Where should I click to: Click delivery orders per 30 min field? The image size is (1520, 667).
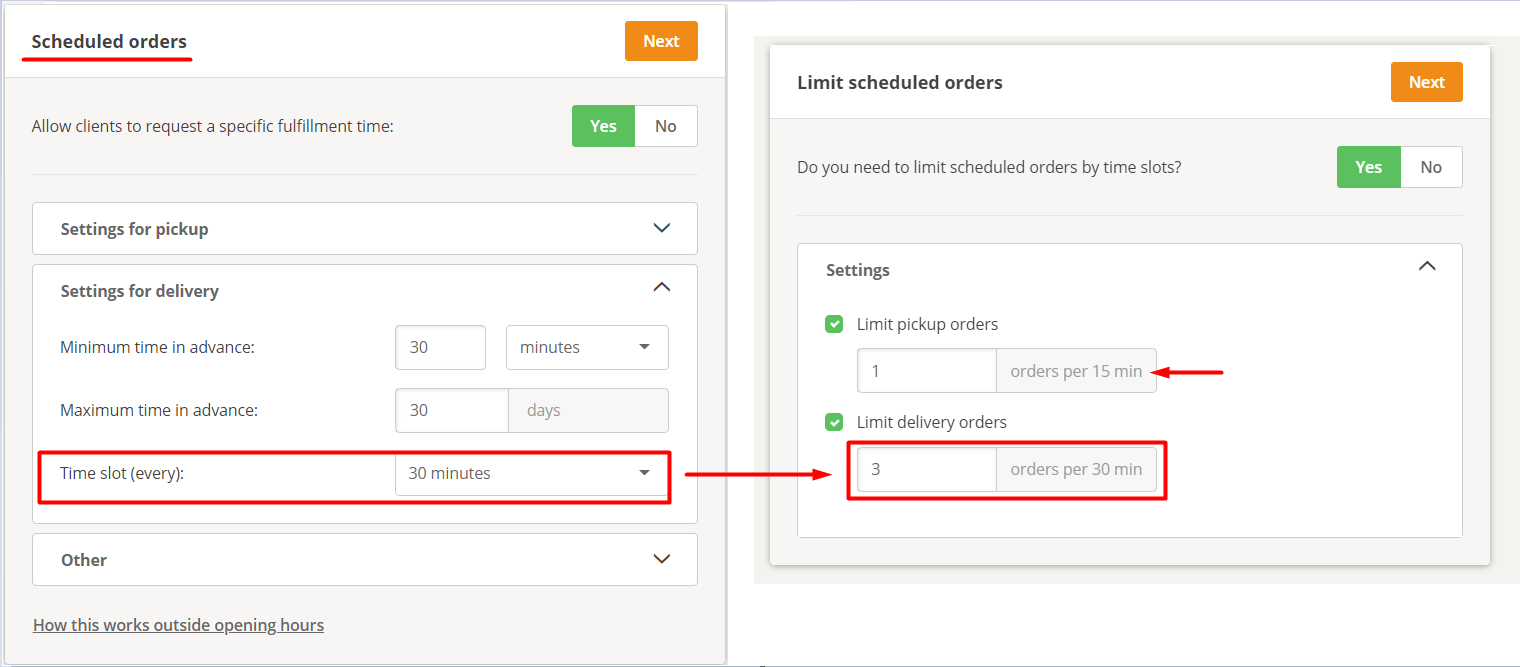(x=926, y=469)
